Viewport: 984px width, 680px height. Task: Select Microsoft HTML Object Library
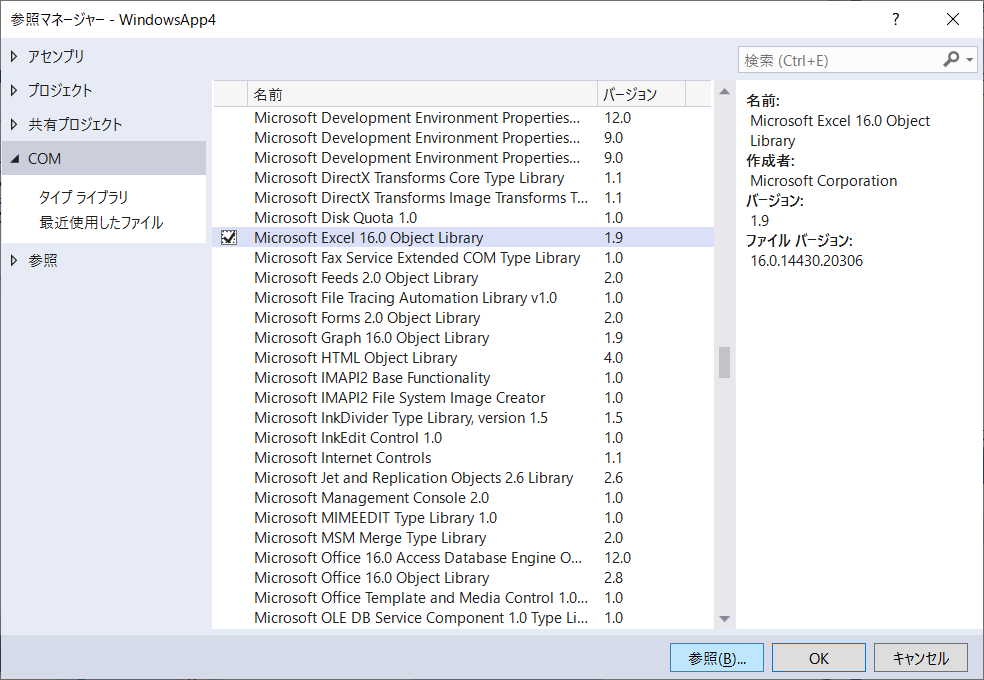463,358
